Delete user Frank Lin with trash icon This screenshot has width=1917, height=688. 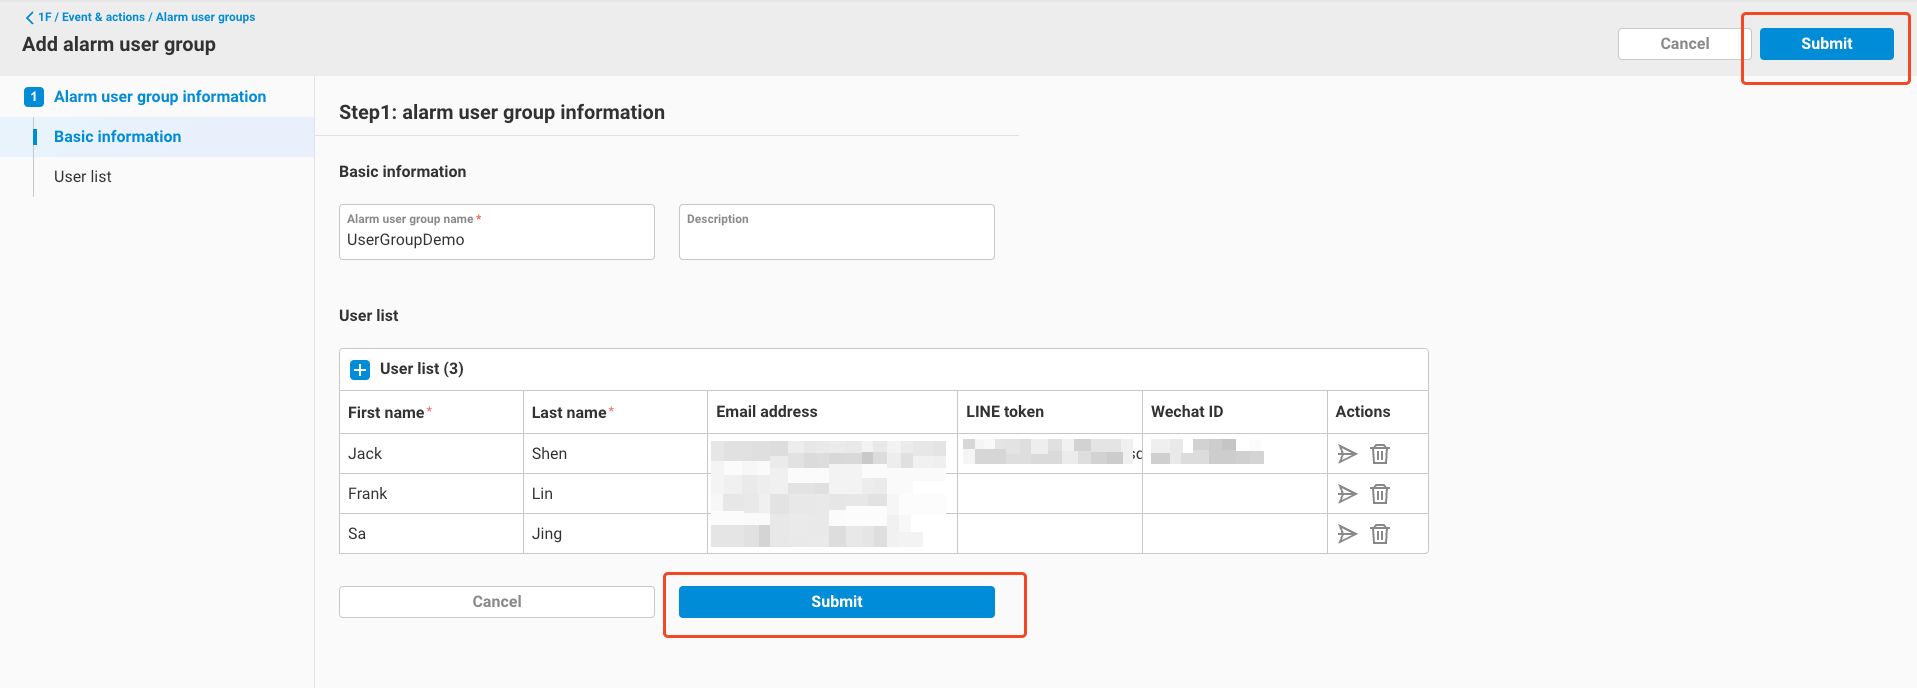pyautogui.click(x=1380, y=494)
